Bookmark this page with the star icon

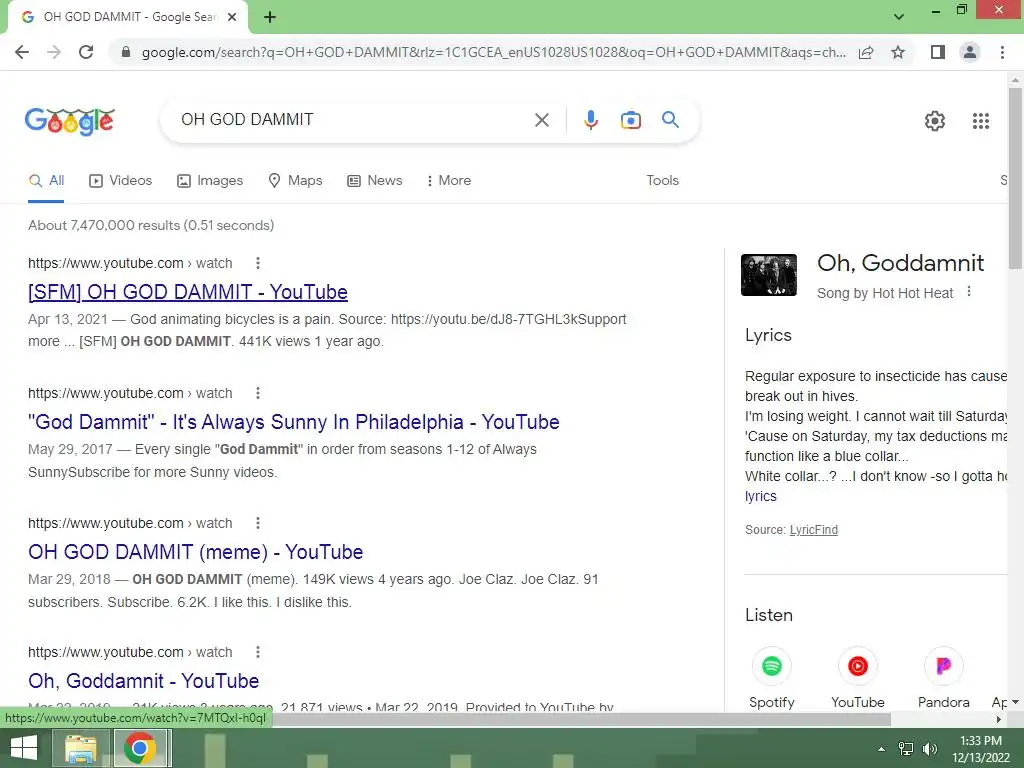[x=898, y=52]
